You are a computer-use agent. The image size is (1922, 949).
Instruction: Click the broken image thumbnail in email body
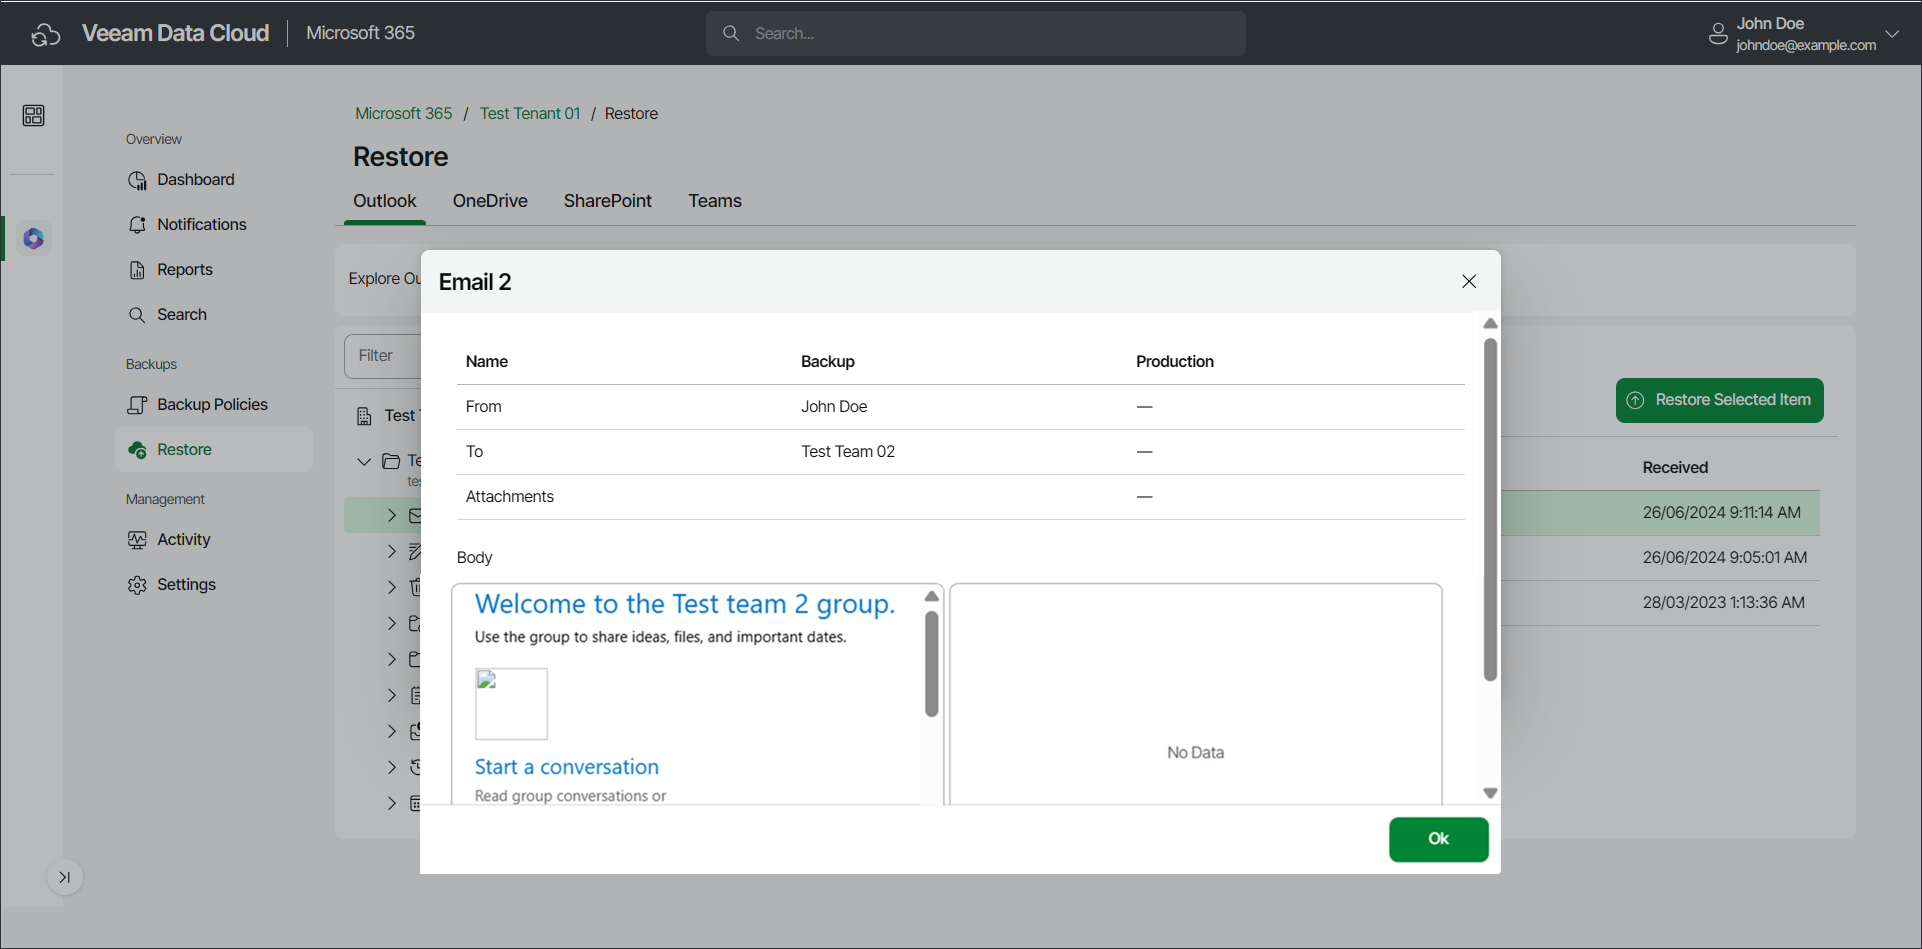[x=511, y=704]
